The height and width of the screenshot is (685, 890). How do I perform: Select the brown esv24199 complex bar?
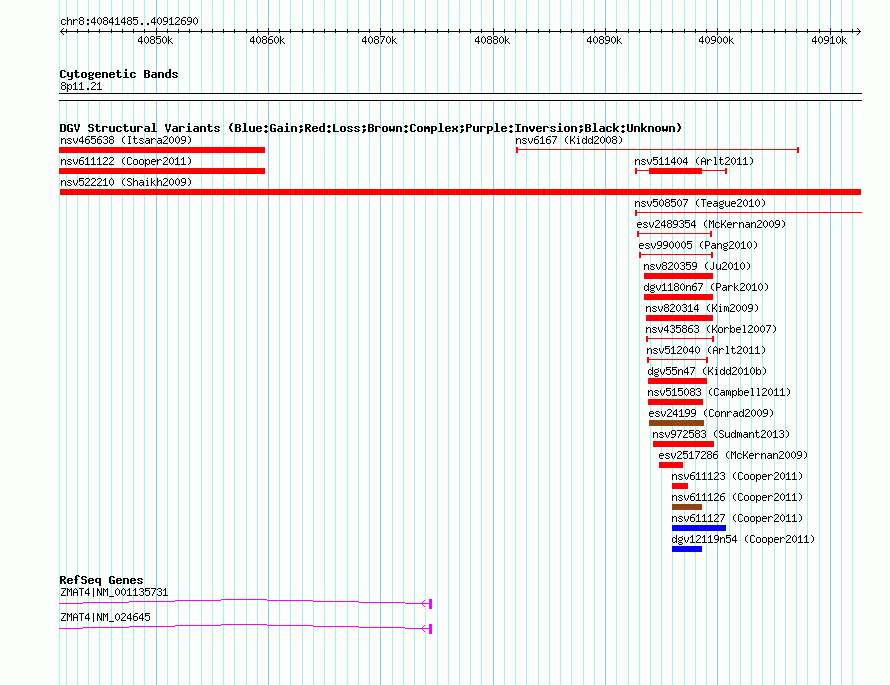click(676, 423)
